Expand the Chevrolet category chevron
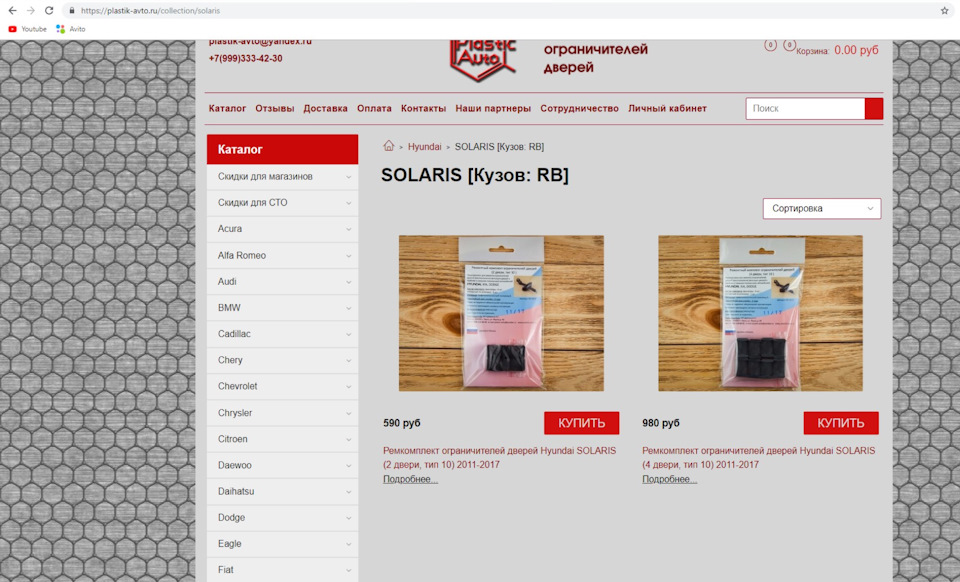The width and height of the screenshot is (960, 582). pos(348,387)
